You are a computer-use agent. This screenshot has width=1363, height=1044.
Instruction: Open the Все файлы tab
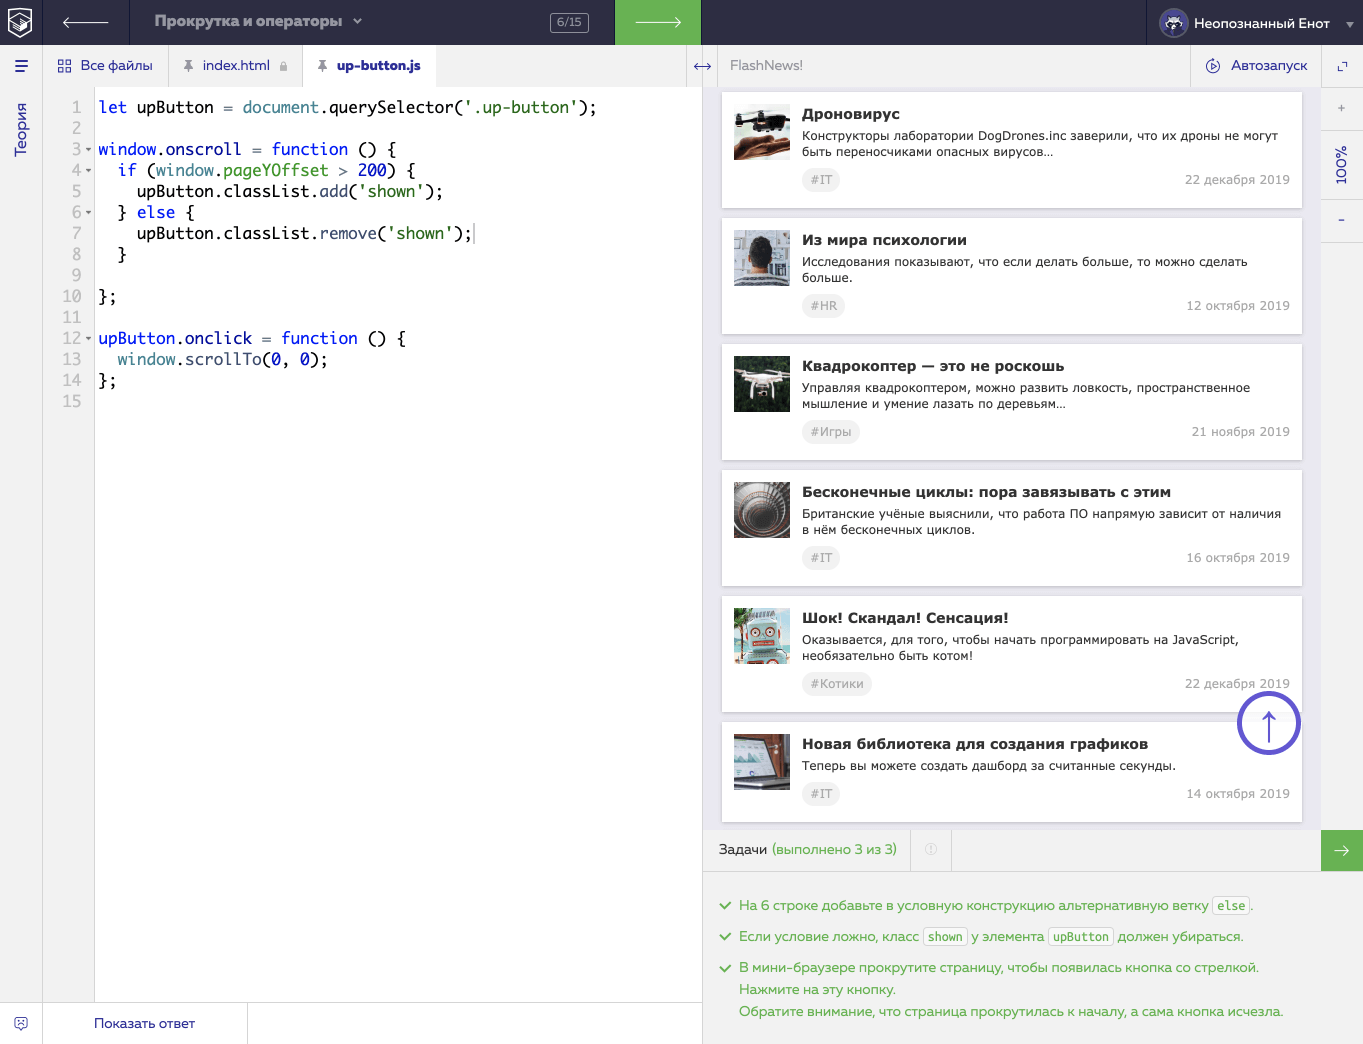point(105,66)
